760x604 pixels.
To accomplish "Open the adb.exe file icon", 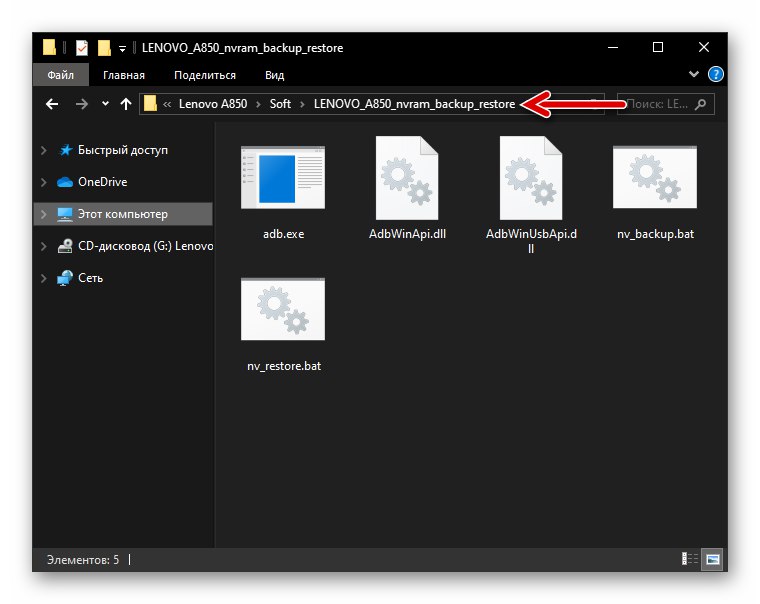I will pos(283,177).
